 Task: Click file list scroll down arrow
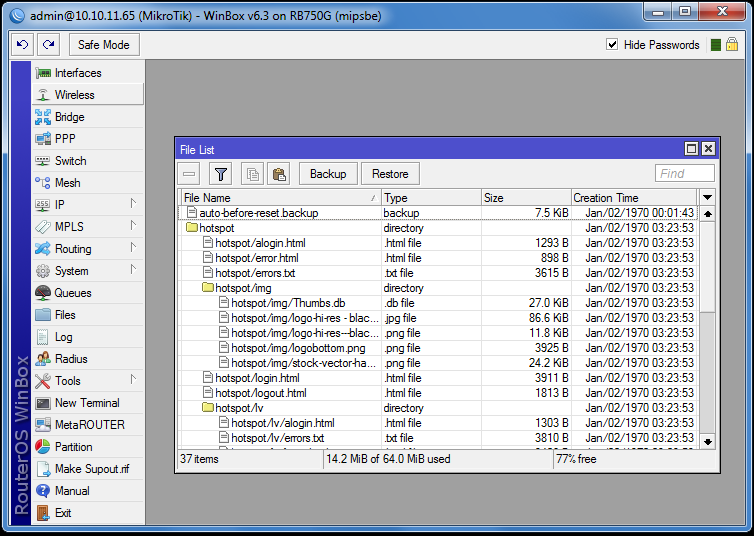point(707,441)
